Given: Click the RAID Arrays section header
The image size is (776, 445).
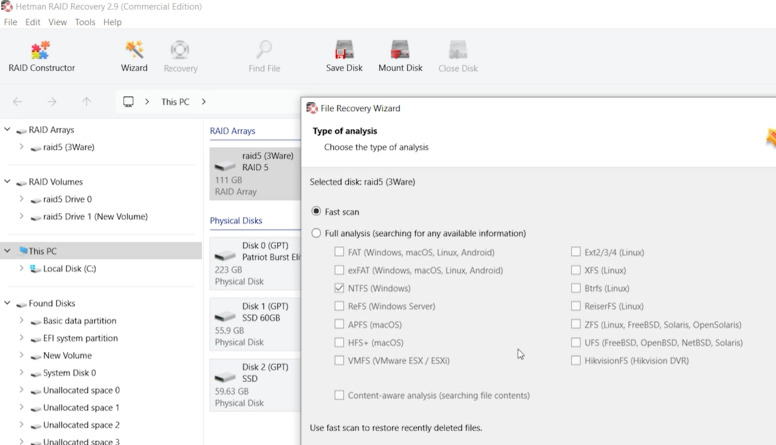Looking at the screenshot, I should click(233, 131).
